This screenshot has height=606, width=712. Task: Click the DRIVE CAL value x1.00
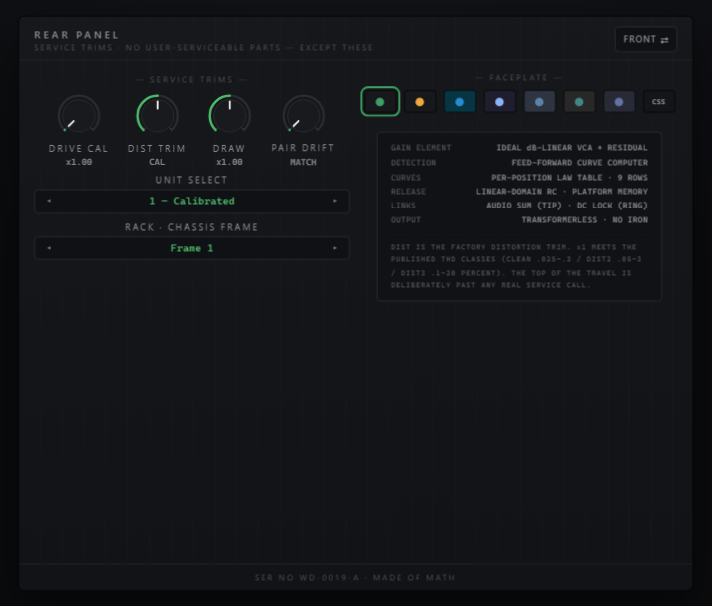79,162
